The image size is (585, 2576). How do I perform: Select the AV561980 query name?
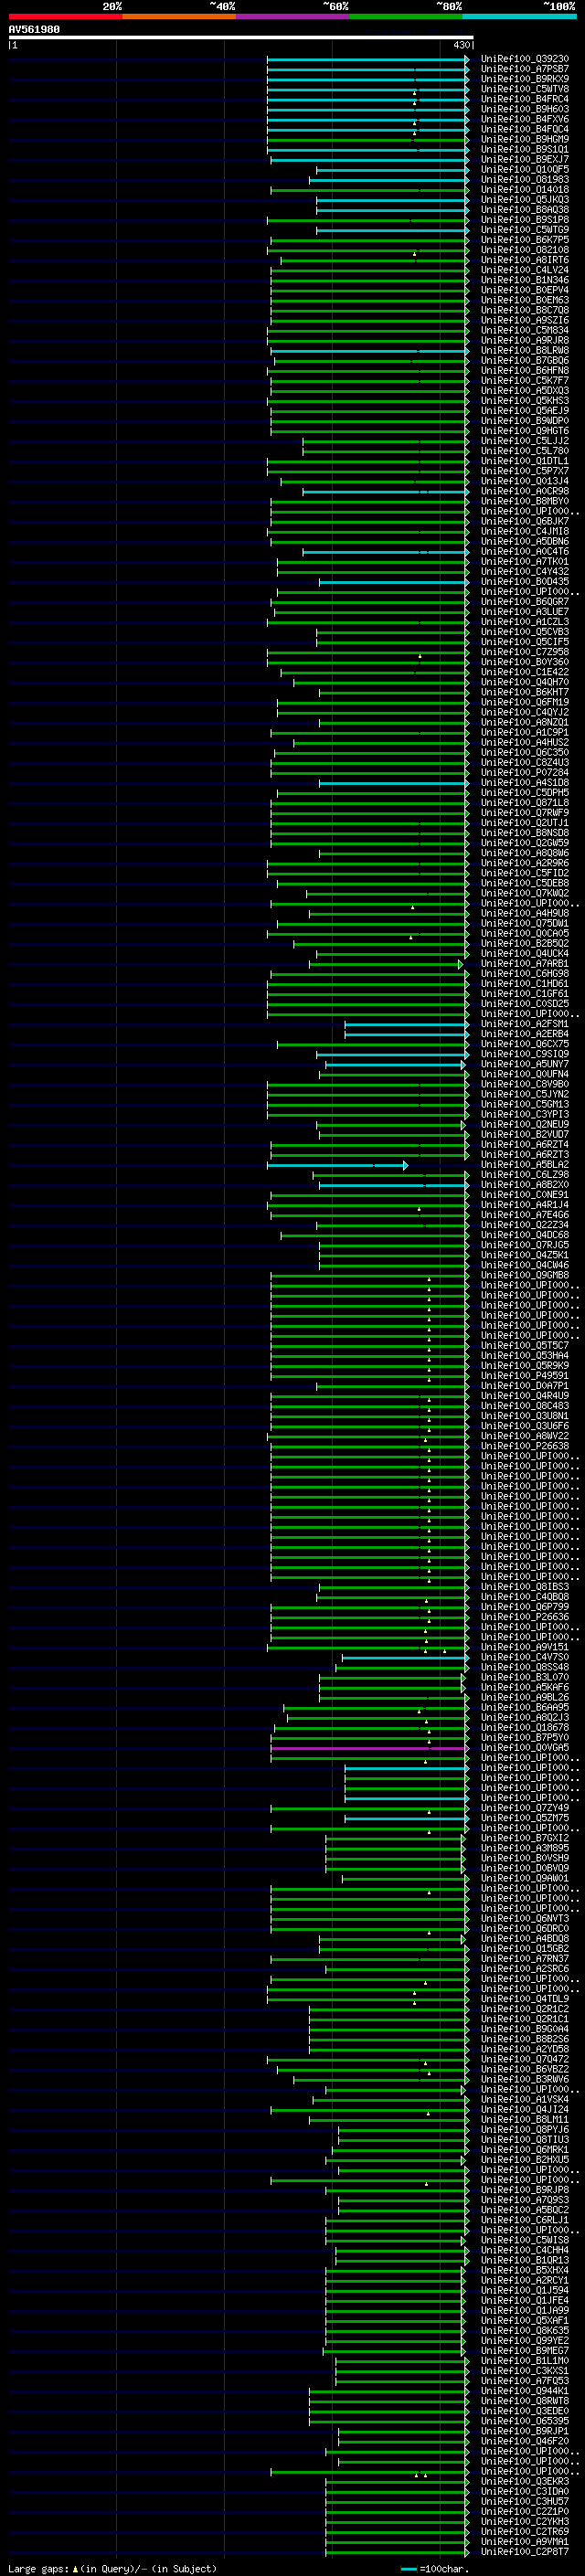tap(34, 30)
